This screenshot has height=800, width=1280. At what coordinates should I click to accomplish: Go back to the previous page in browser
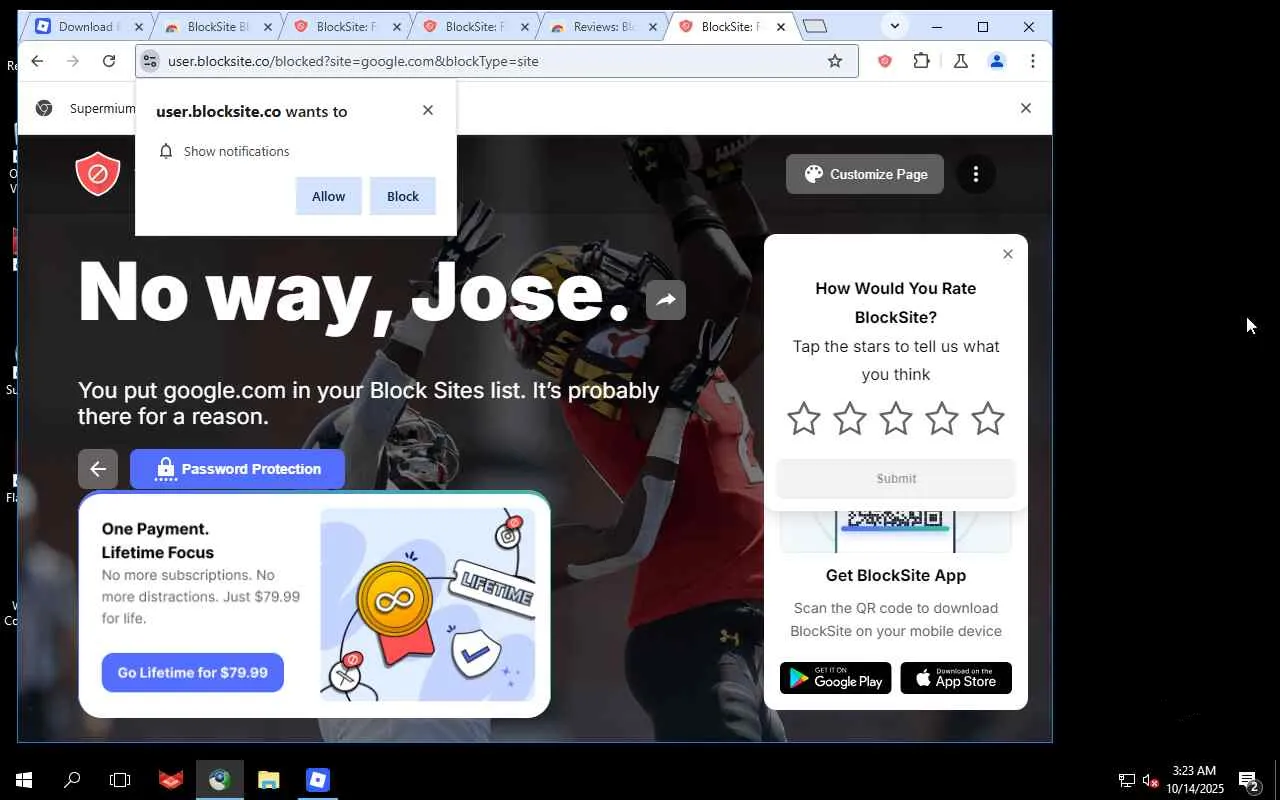coord(37,61)
